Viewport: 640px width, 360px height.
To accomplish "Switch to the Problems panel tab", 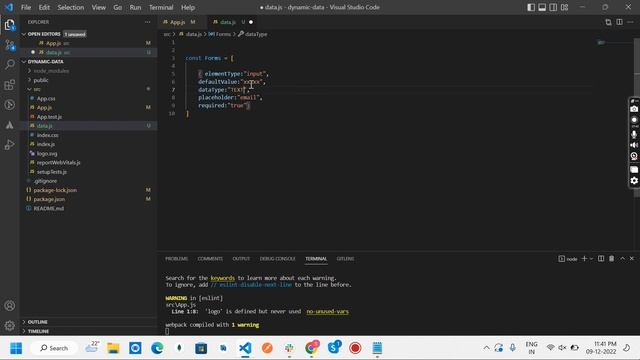I will 176,259.
